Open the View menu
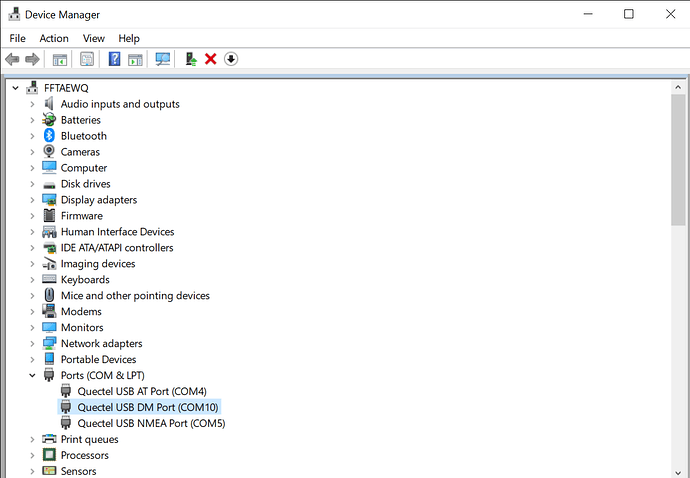This screenshot has height=478, width=690. pos(94,38)
